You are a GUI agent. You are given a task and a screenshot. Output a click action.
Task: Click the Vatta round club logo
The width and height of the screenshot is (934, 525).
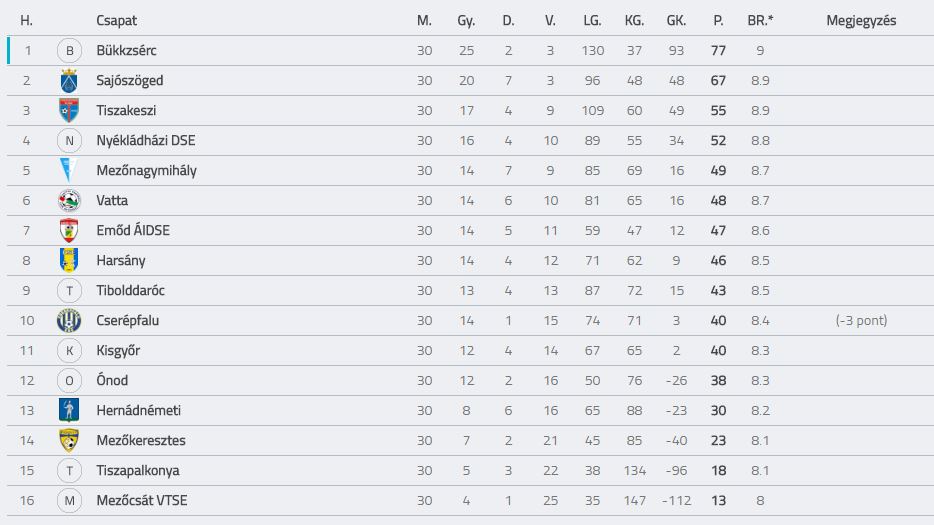69,200
